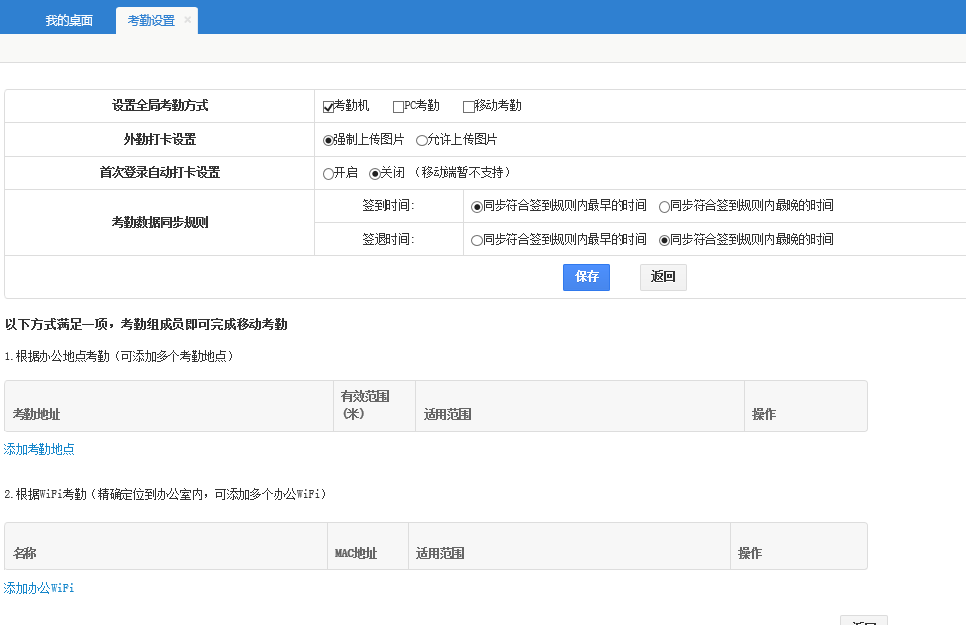Image resolution: width=966 pixels, height=625 pixels.
Task: Click the 返回 button beside 保存
Action: click(663, 277)
